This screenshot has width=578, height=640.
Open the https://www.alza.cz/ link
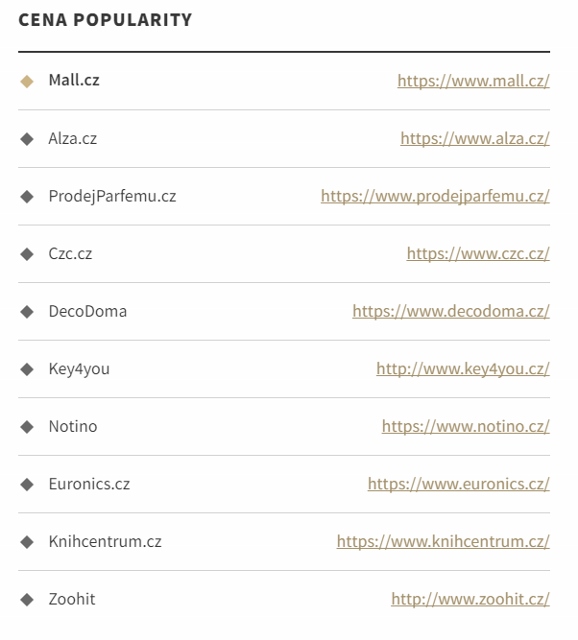coord(475,138)
